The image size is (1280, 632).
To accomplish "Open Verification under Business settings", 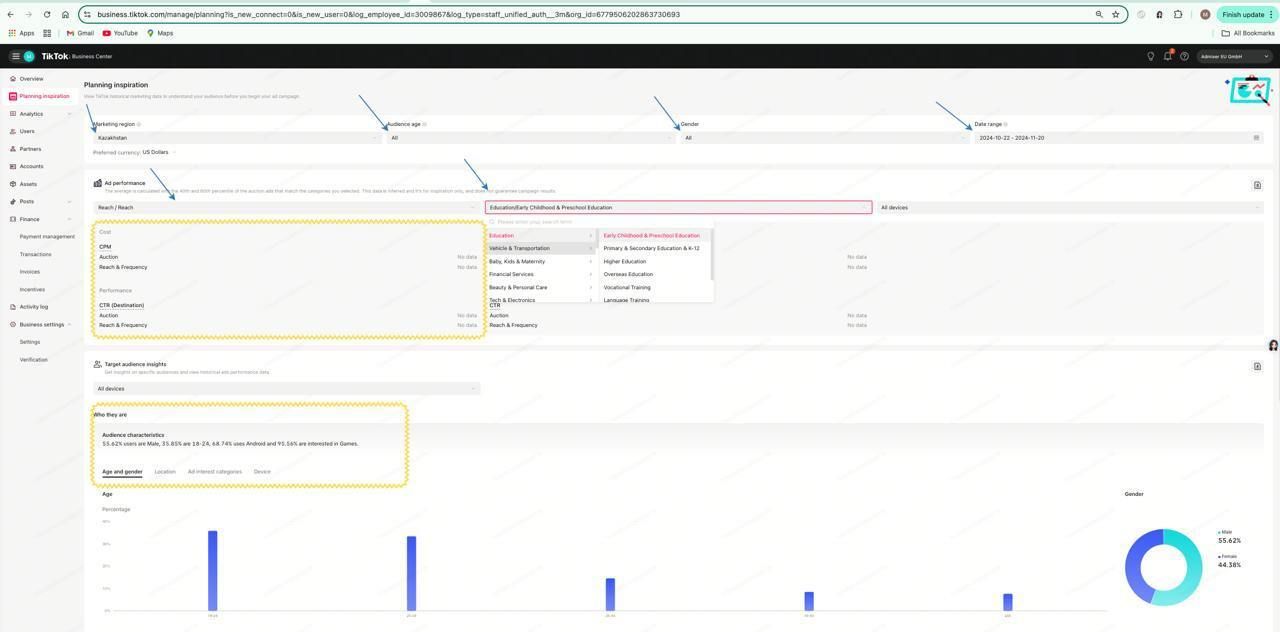I will 33,359.
